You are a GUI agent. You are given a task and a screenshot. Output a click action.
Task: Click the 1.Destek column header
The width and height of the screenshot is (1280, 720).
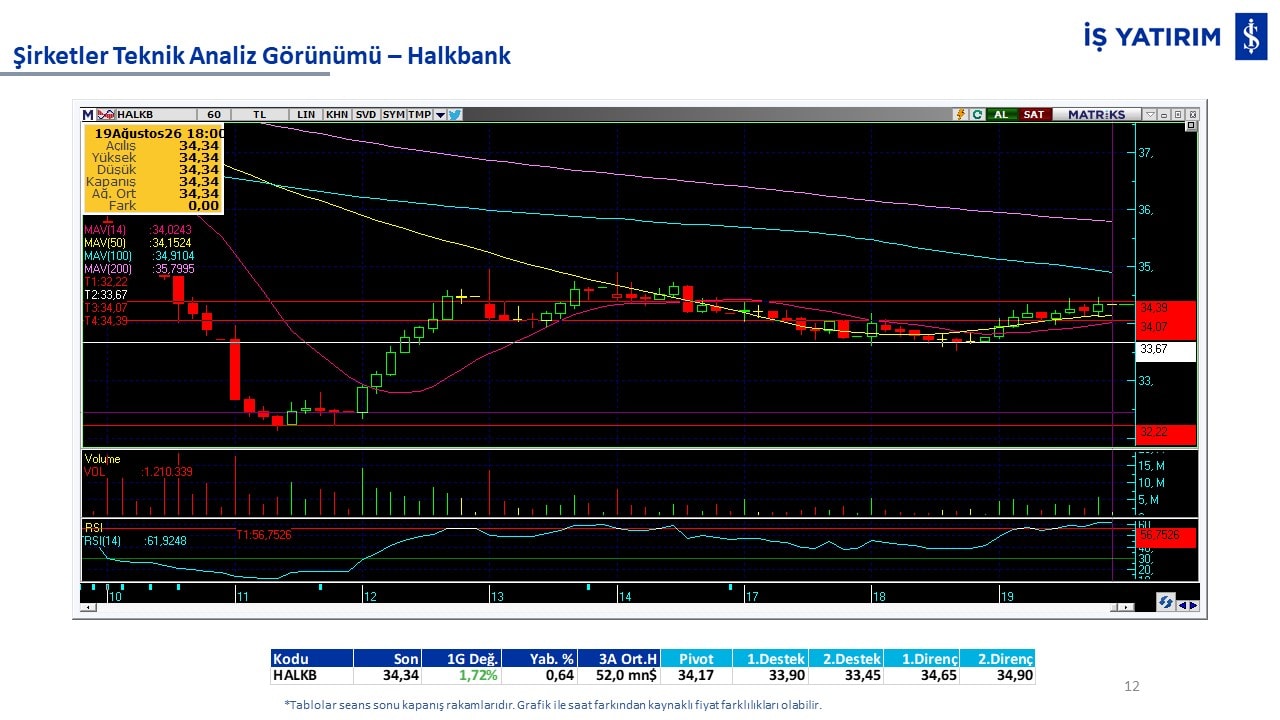pyautogui.click(x=771, y=659)
